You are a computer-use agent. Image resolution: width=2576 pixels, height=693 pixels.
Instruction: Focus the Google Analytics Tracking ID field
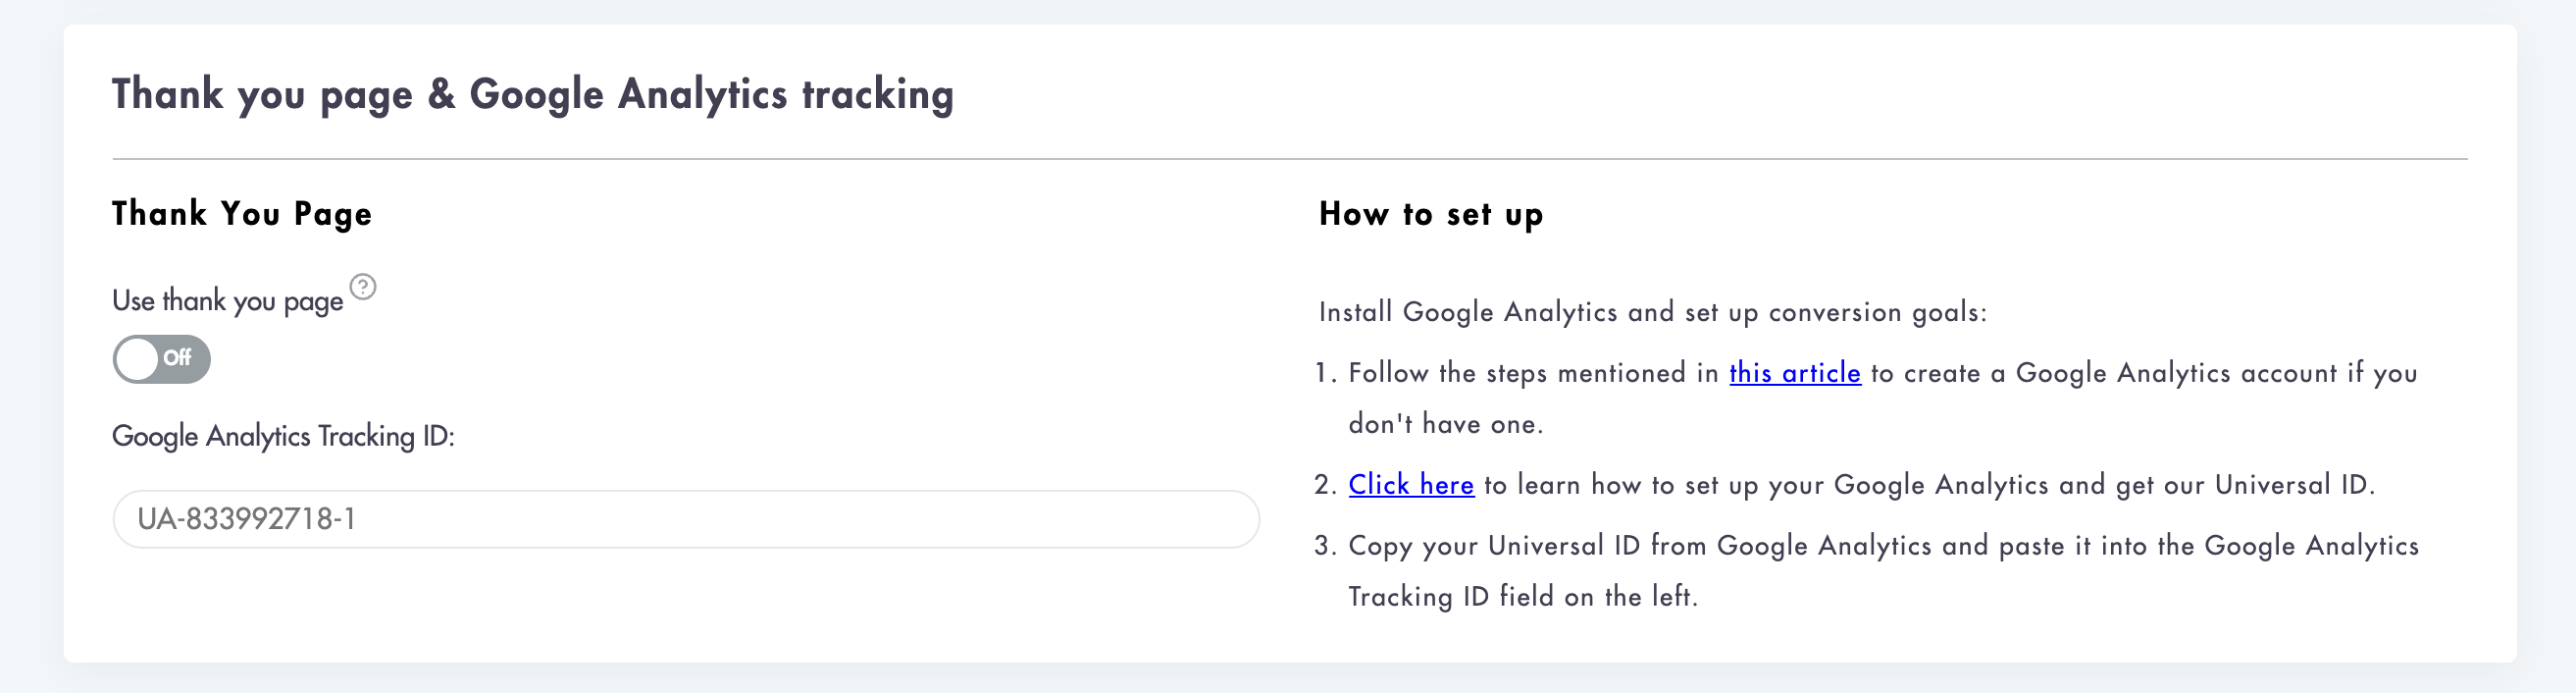686,519
